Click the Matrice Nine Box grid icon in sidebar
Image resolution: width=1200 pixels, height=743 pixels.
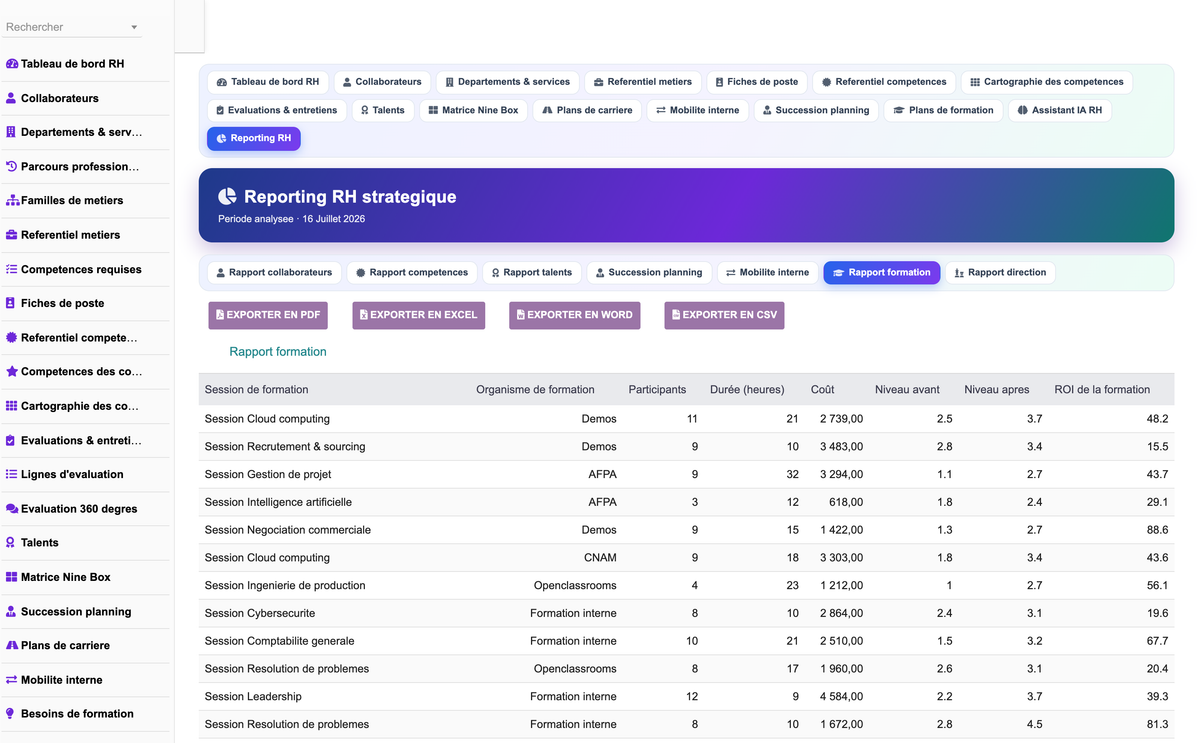[12, 577]
